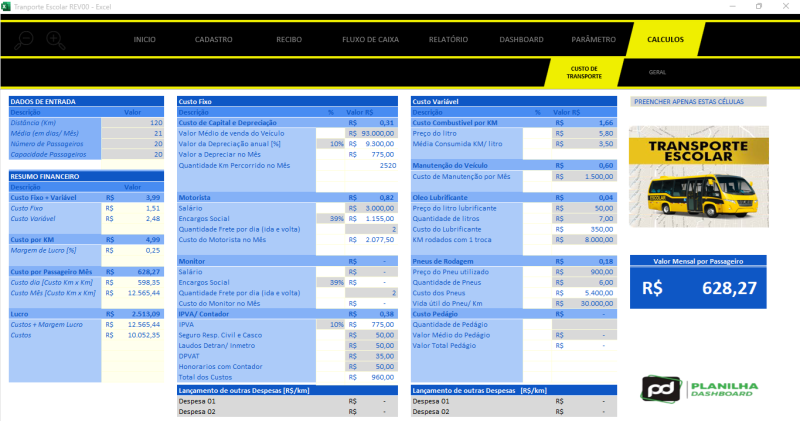Viewport: 800px width, 421px height.
Task: Click the zoom out magnifier icon
Action: click(25, 40)
